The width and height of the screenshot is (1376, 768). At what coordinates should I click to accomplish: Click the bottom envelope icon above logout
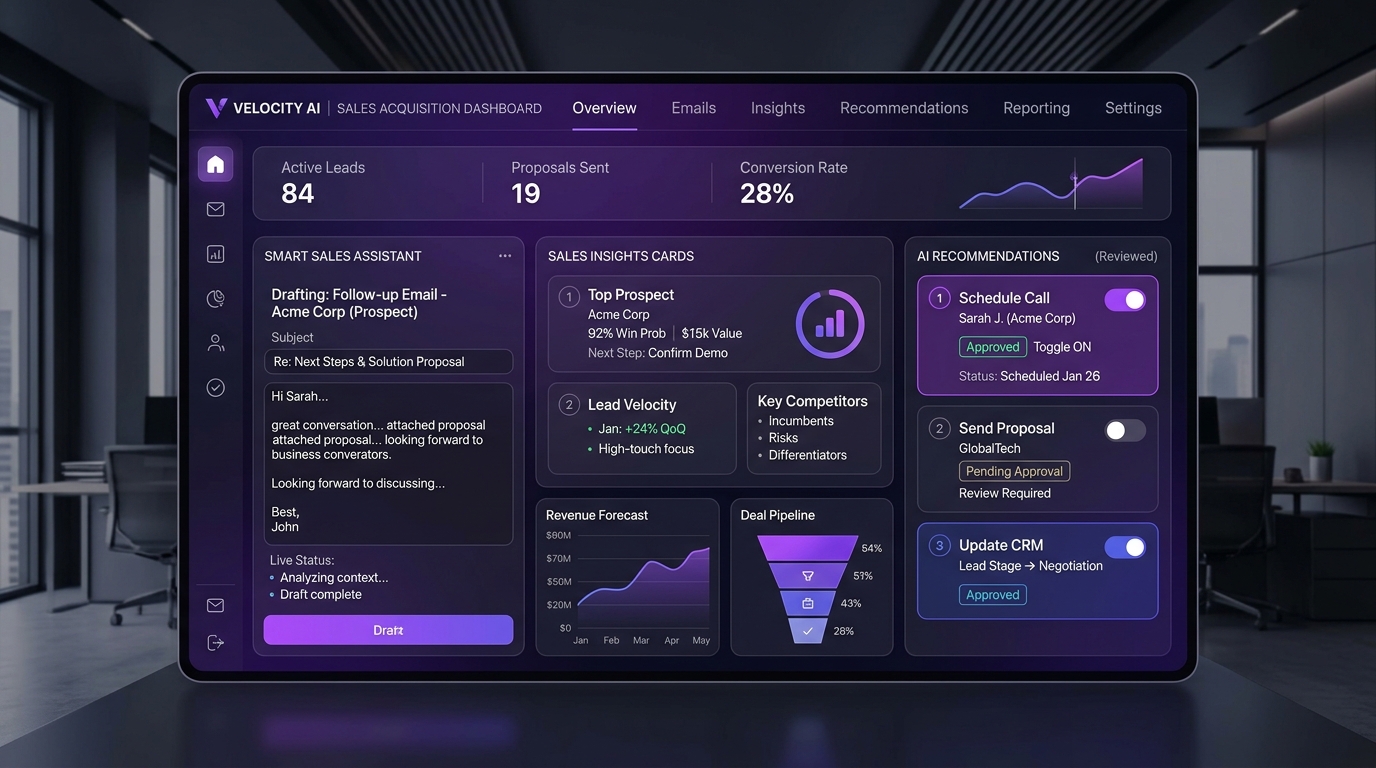click(215, 605)
